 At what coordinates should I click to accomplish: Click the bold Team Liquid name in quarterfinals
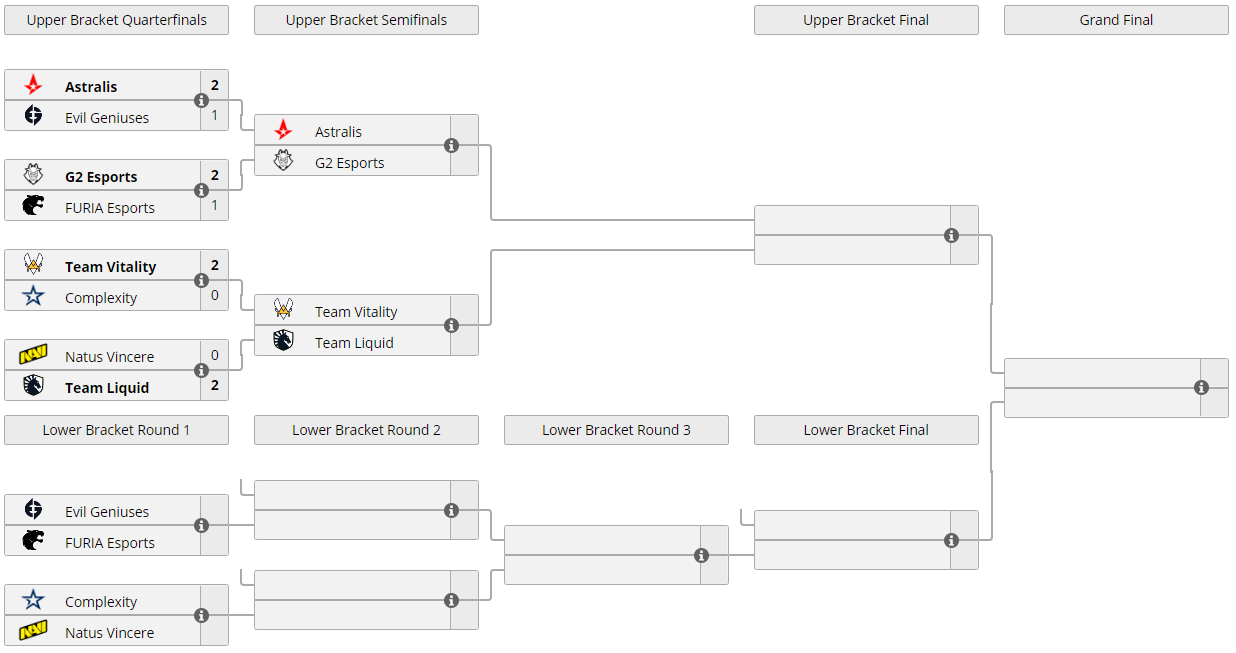(107, 388)
